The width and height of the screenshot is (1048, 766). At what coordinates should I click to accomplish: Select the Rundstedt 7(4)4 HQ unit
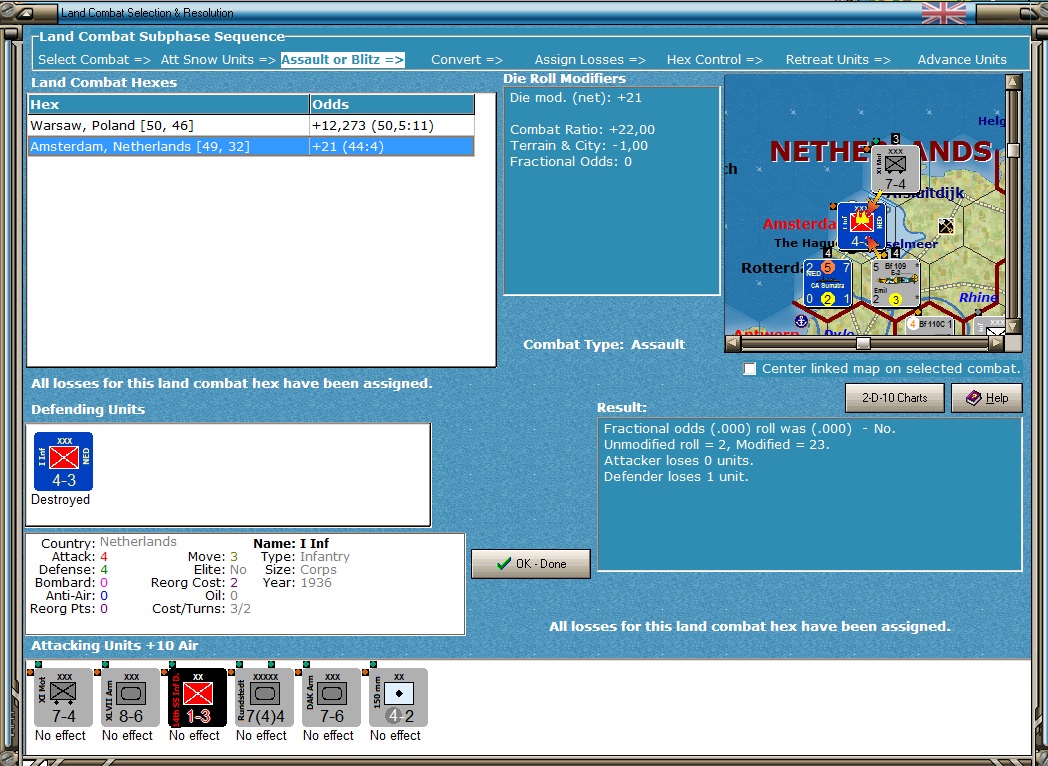[x=264, y=697]
